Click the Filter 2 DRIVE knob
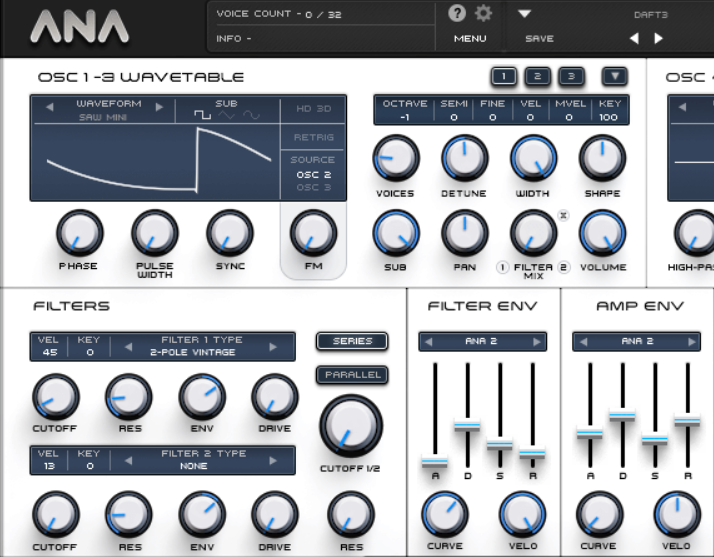 [x=275, y=515]
